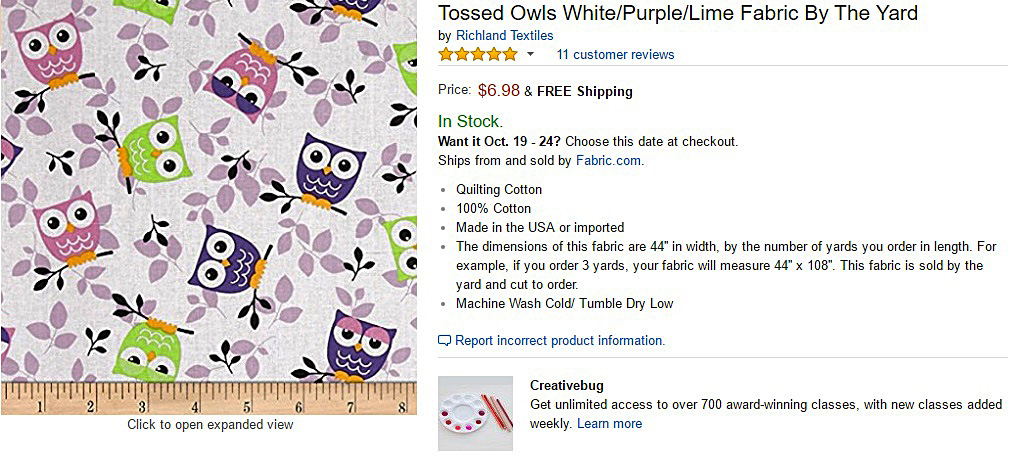1010x459 pixels.
Task: Click the Creativebug heading
Action: coord(566,385)
